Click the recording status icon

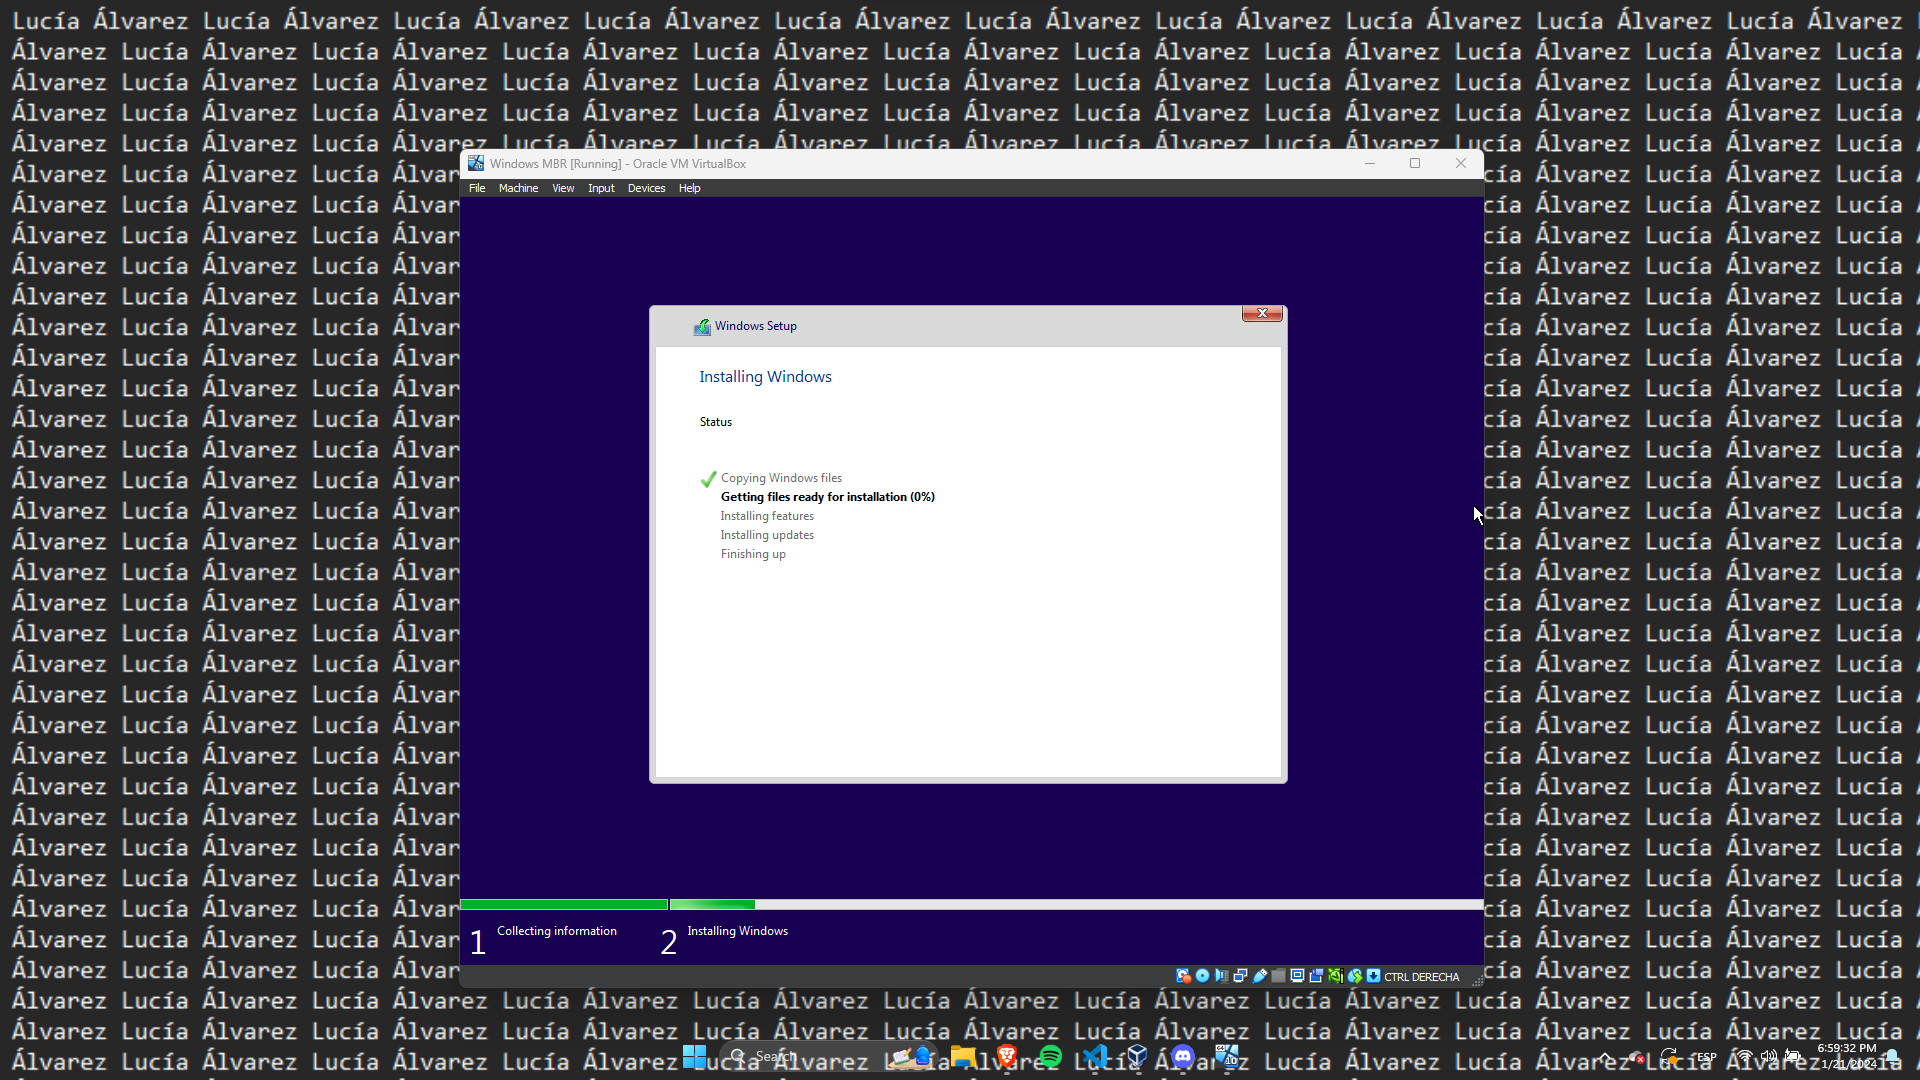point(1316,976)
